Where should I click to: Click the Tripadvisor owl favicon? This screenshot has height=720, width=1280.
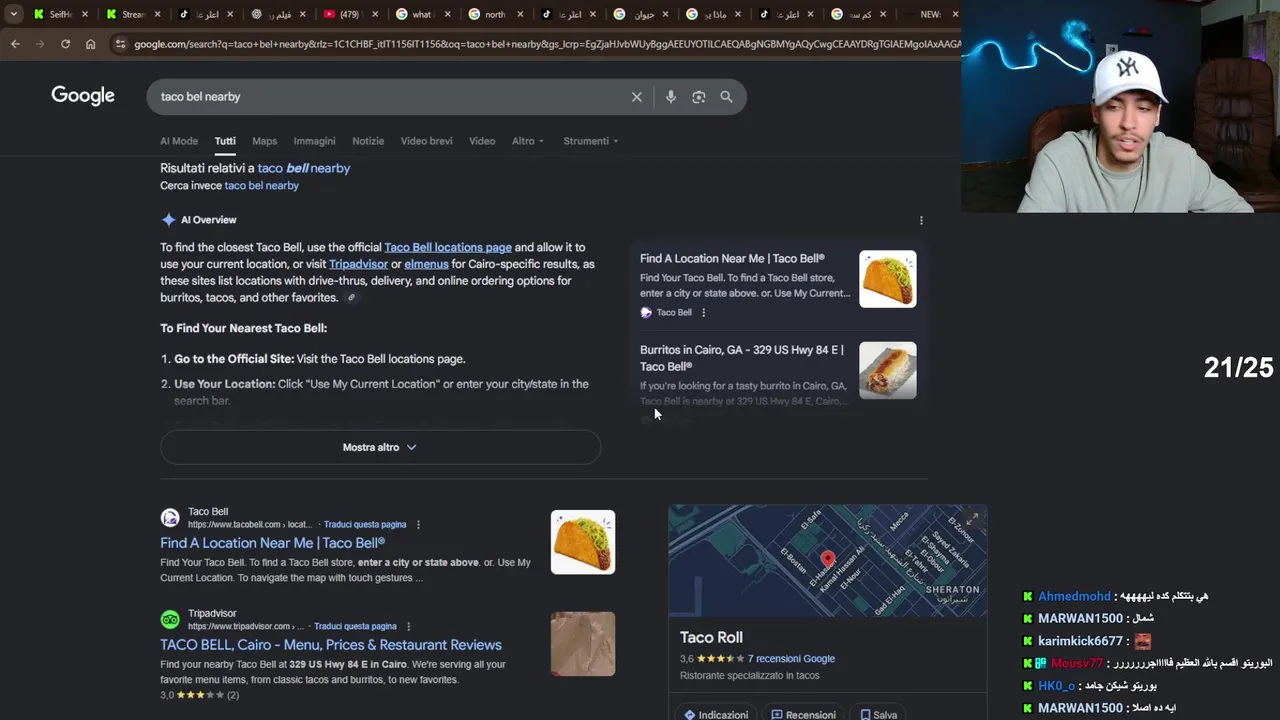coord(170,620)
